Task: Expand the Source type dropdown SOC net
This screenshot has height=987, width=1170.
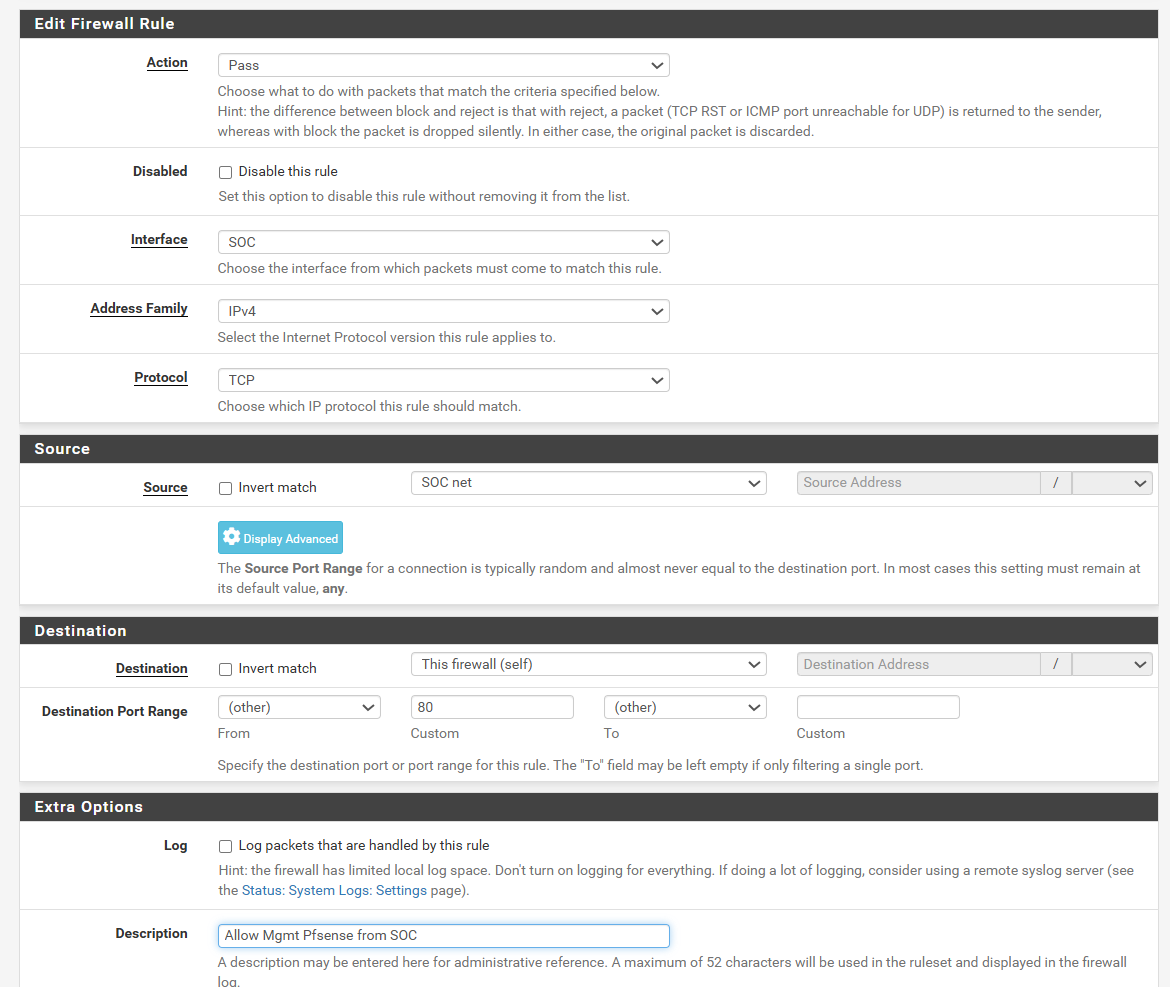Action: click(x=588, y=483)
